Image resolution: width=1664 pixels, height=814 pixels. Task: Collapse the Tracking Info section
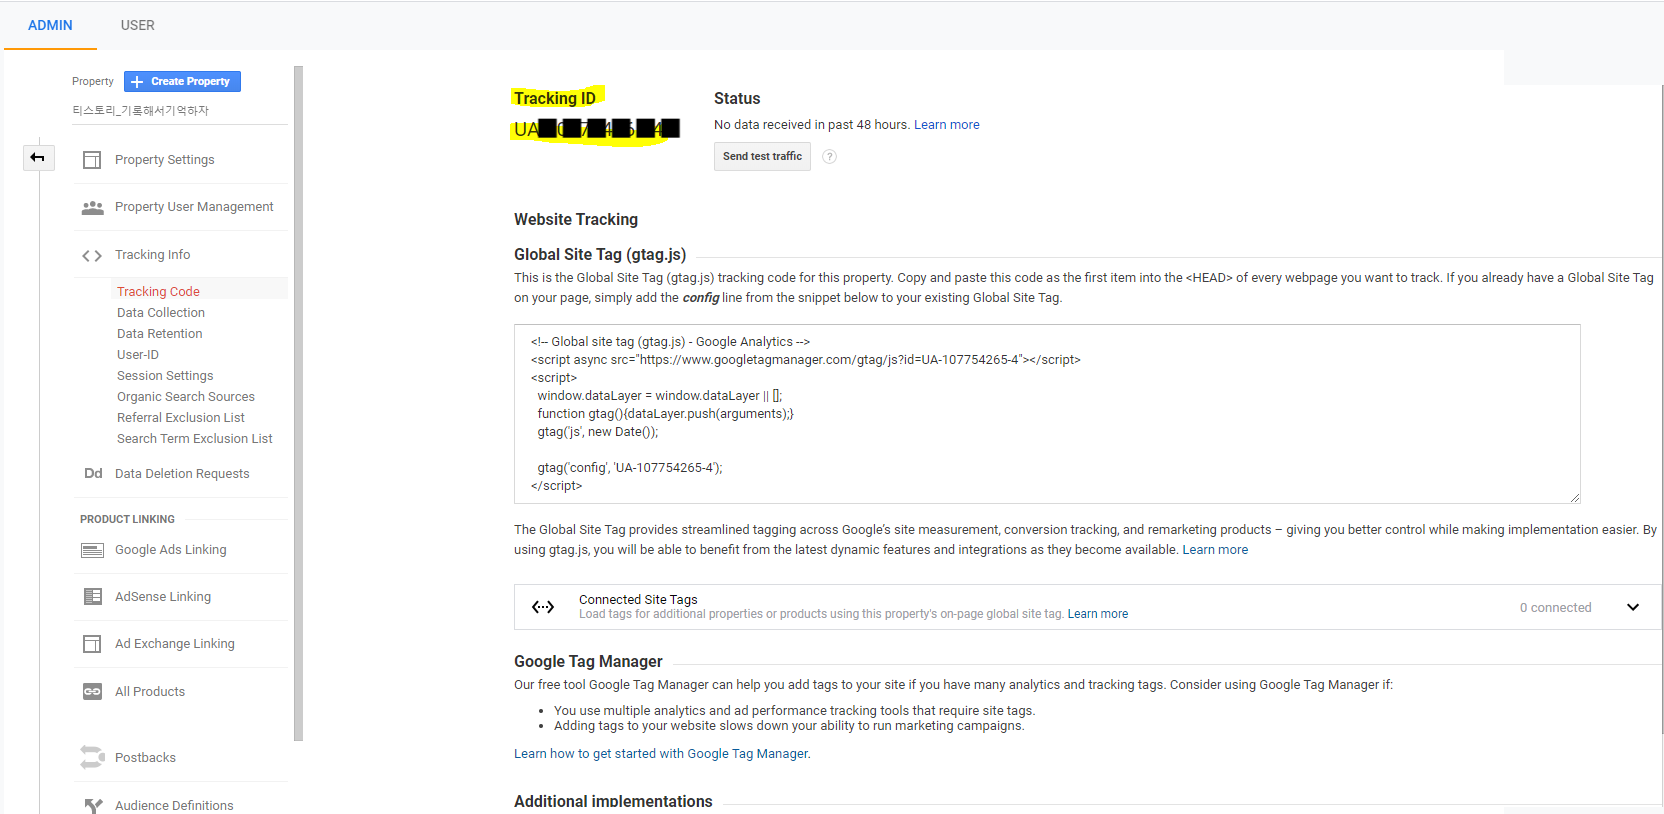(152, 255)
